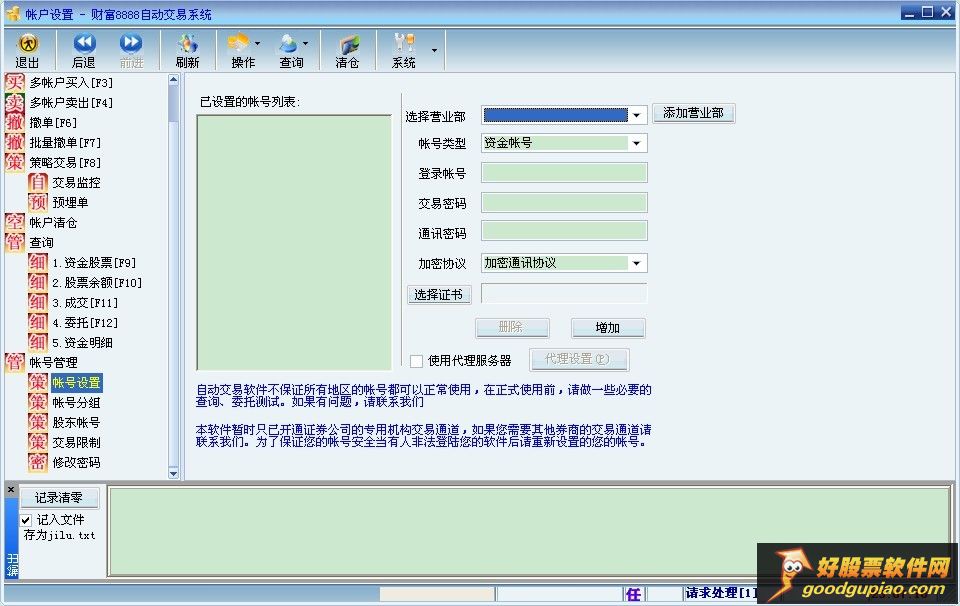Open 股东帐号 in the sidebar
The width and height of the screenshot is (960, 606).
tap(76, 422)
